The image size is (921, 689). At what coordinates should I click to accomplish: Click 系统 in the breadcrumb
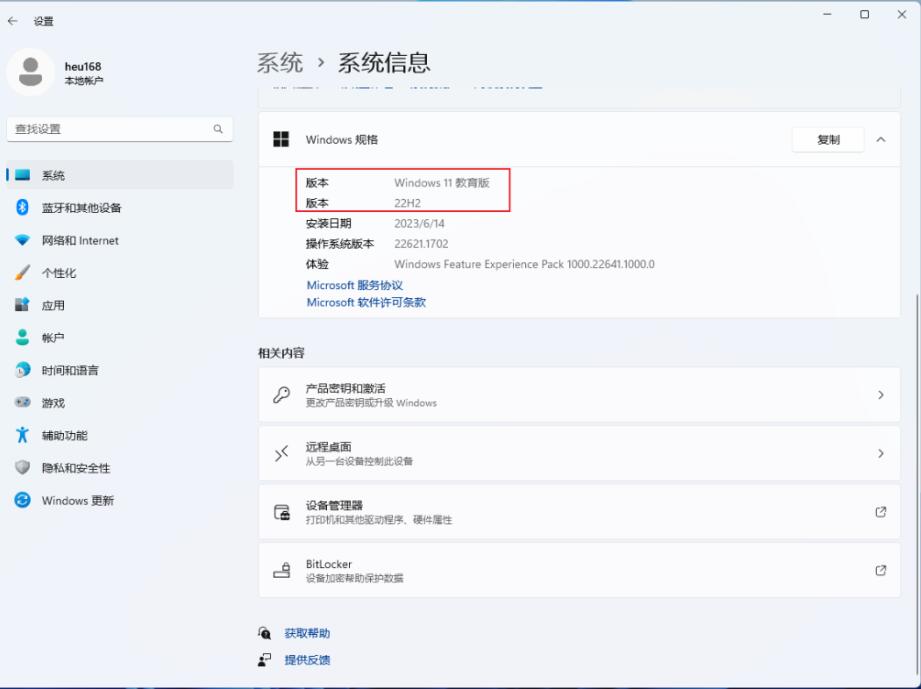pyautogui.click(x=280, y=62)
